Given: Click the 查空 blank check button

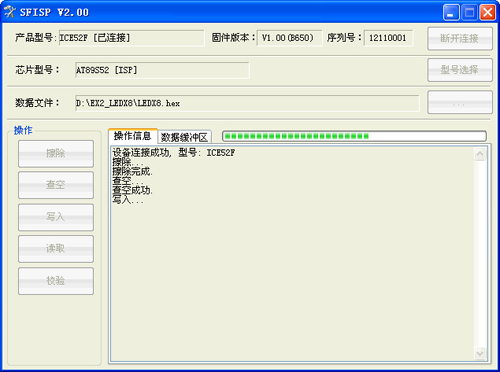Looking at the screenshot, I should [56, 185].
